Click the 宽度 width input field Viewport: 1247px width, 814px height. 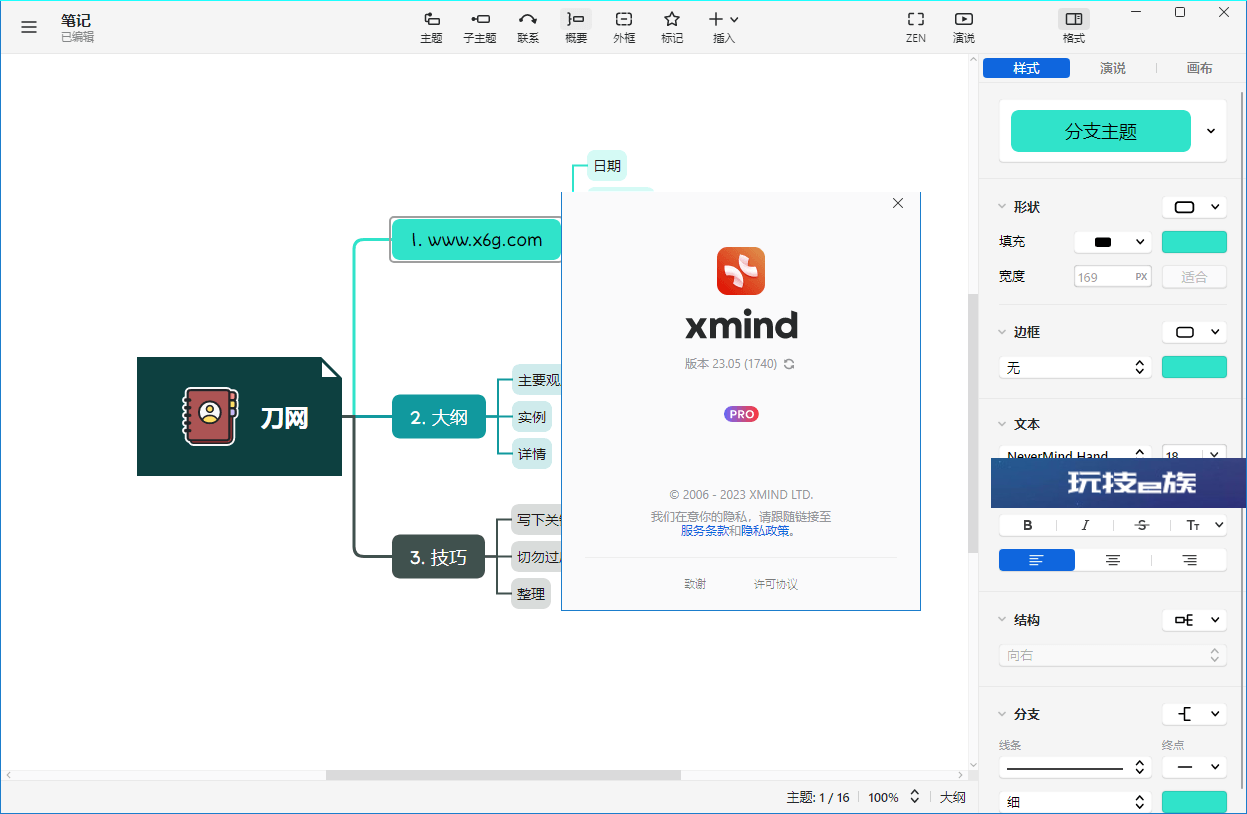(x=1113, y=277)
